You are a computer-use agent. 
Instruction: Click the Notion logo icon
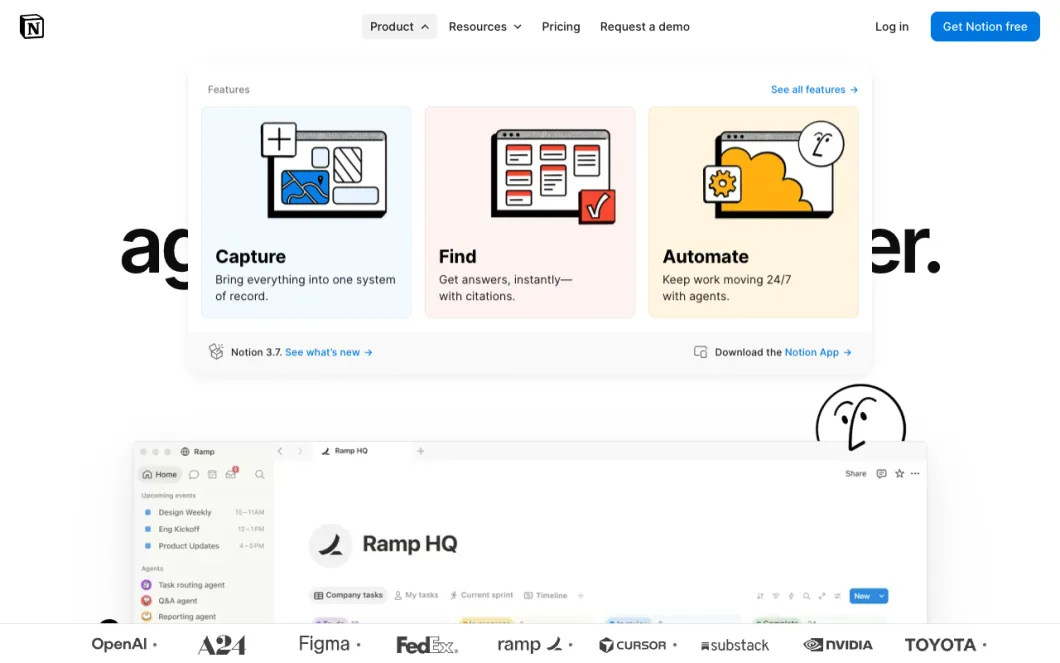(32, 26)
